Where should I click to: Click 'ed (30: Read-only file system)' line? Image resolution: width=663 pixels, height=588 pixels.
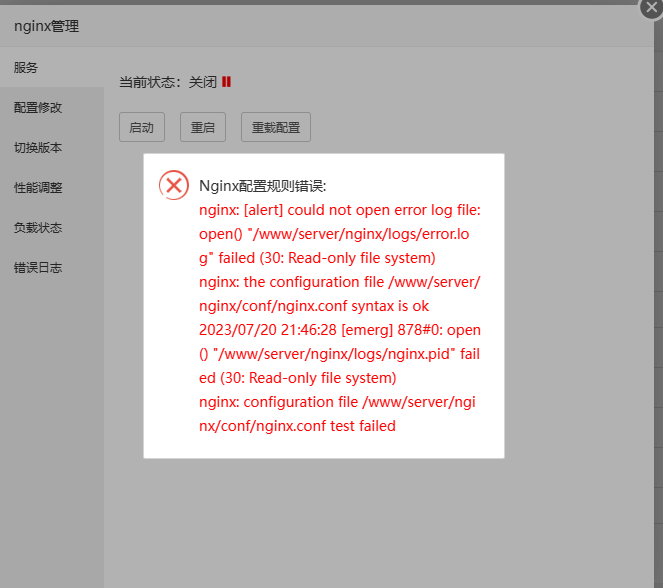(x=298, y=378)
